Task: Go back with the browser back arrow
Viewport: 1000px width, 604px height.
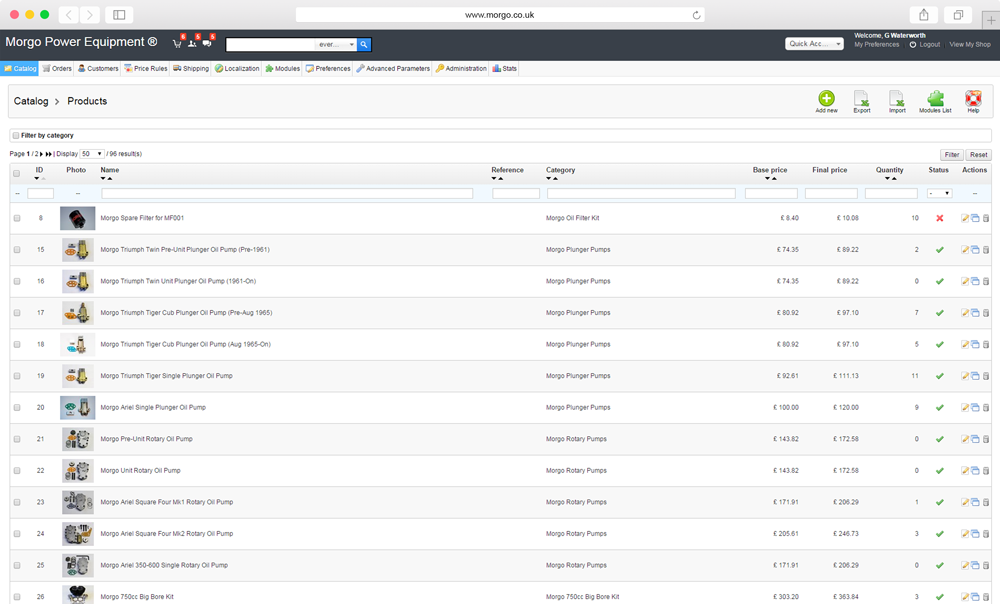Action: click(69, 15)
